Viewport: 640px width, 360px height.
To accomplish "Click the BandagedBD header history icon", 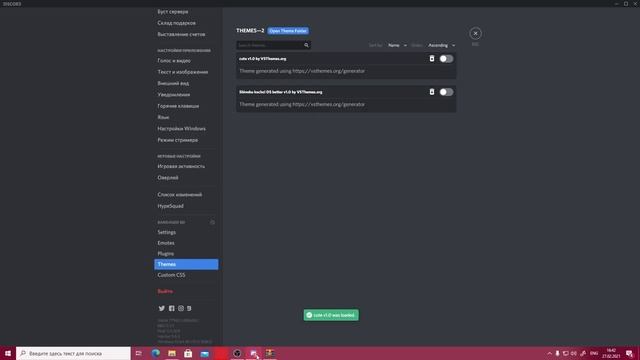I will [x=212, y=222].
